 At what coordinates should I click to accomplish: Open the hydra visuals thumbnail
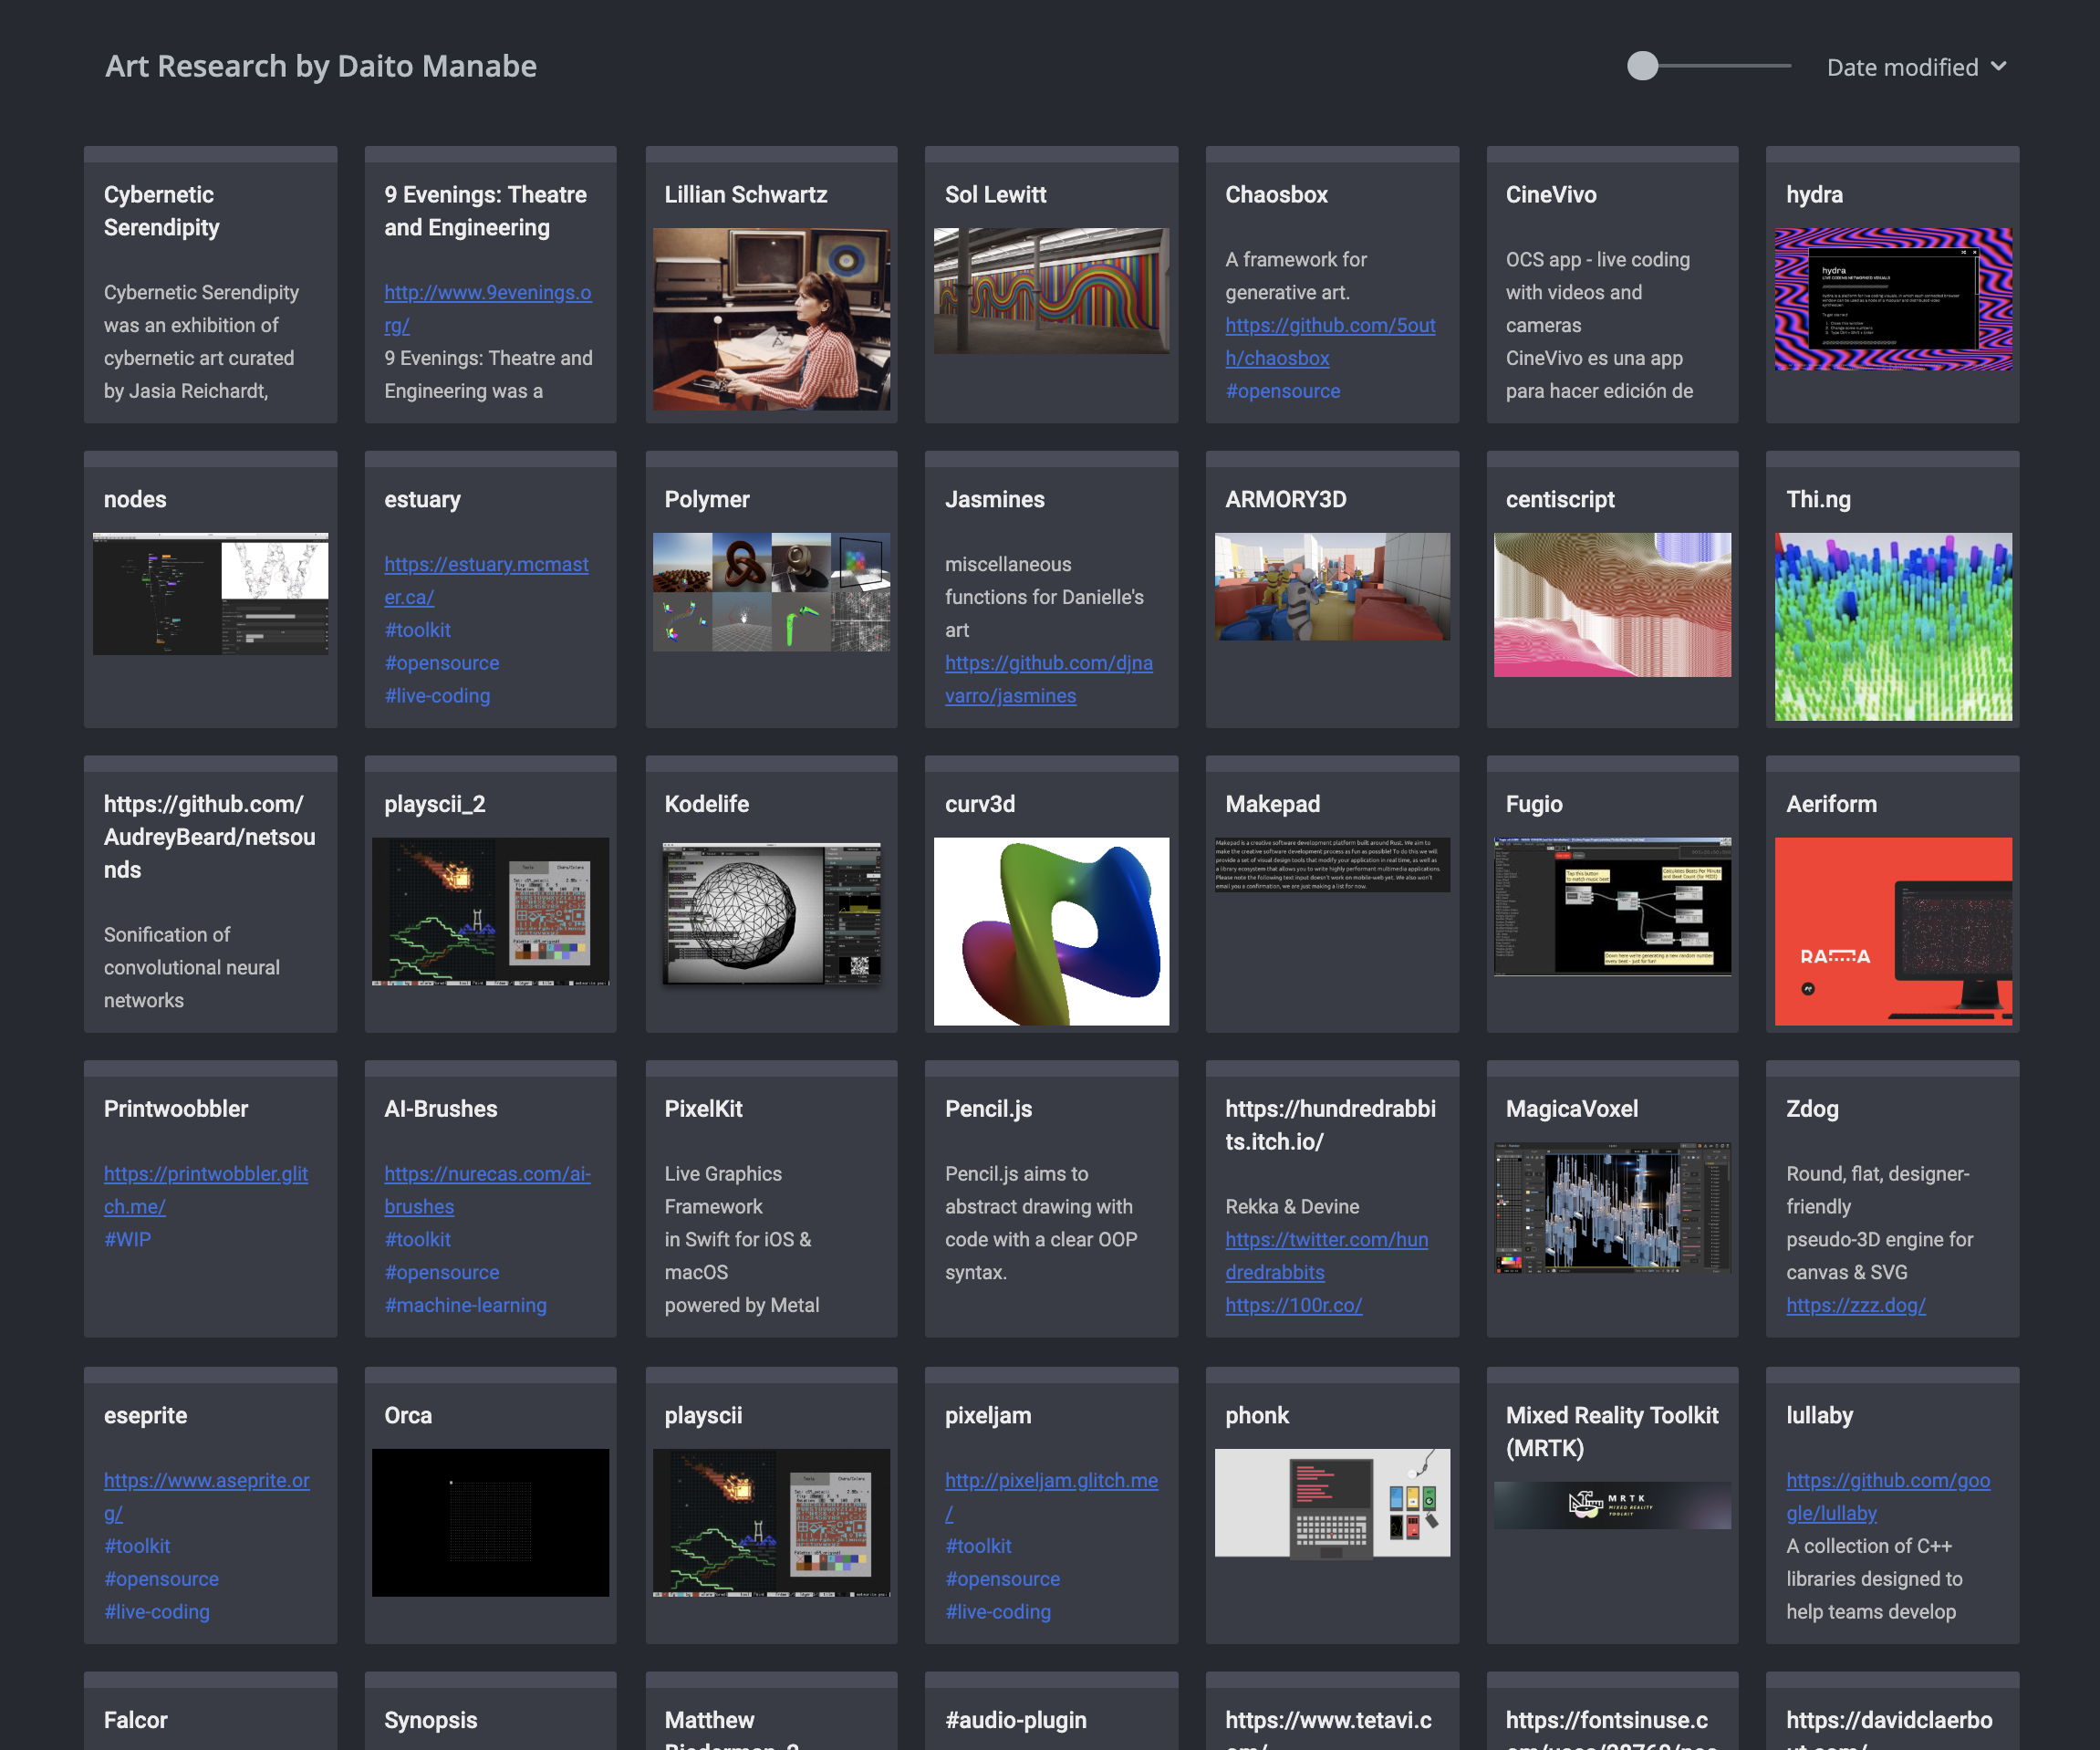[x=1893, y=299]
